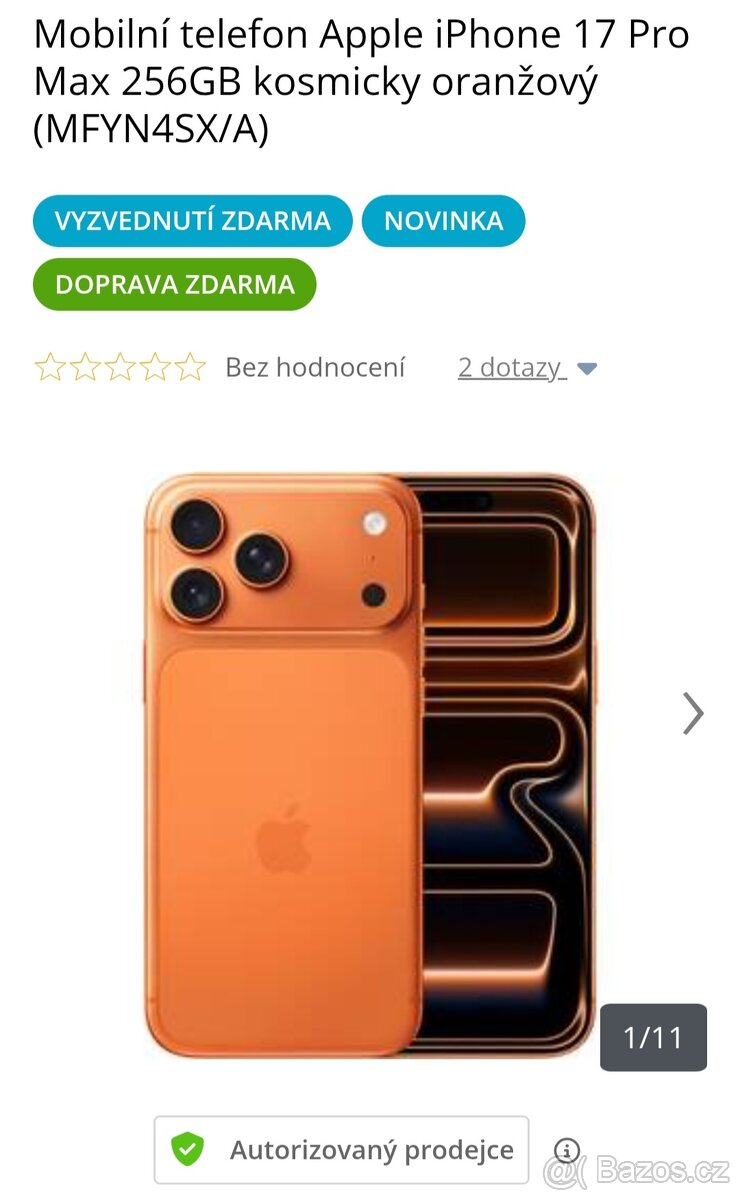
Task: Click the green shield checkmark icon
Action: tap(187, 1150)
